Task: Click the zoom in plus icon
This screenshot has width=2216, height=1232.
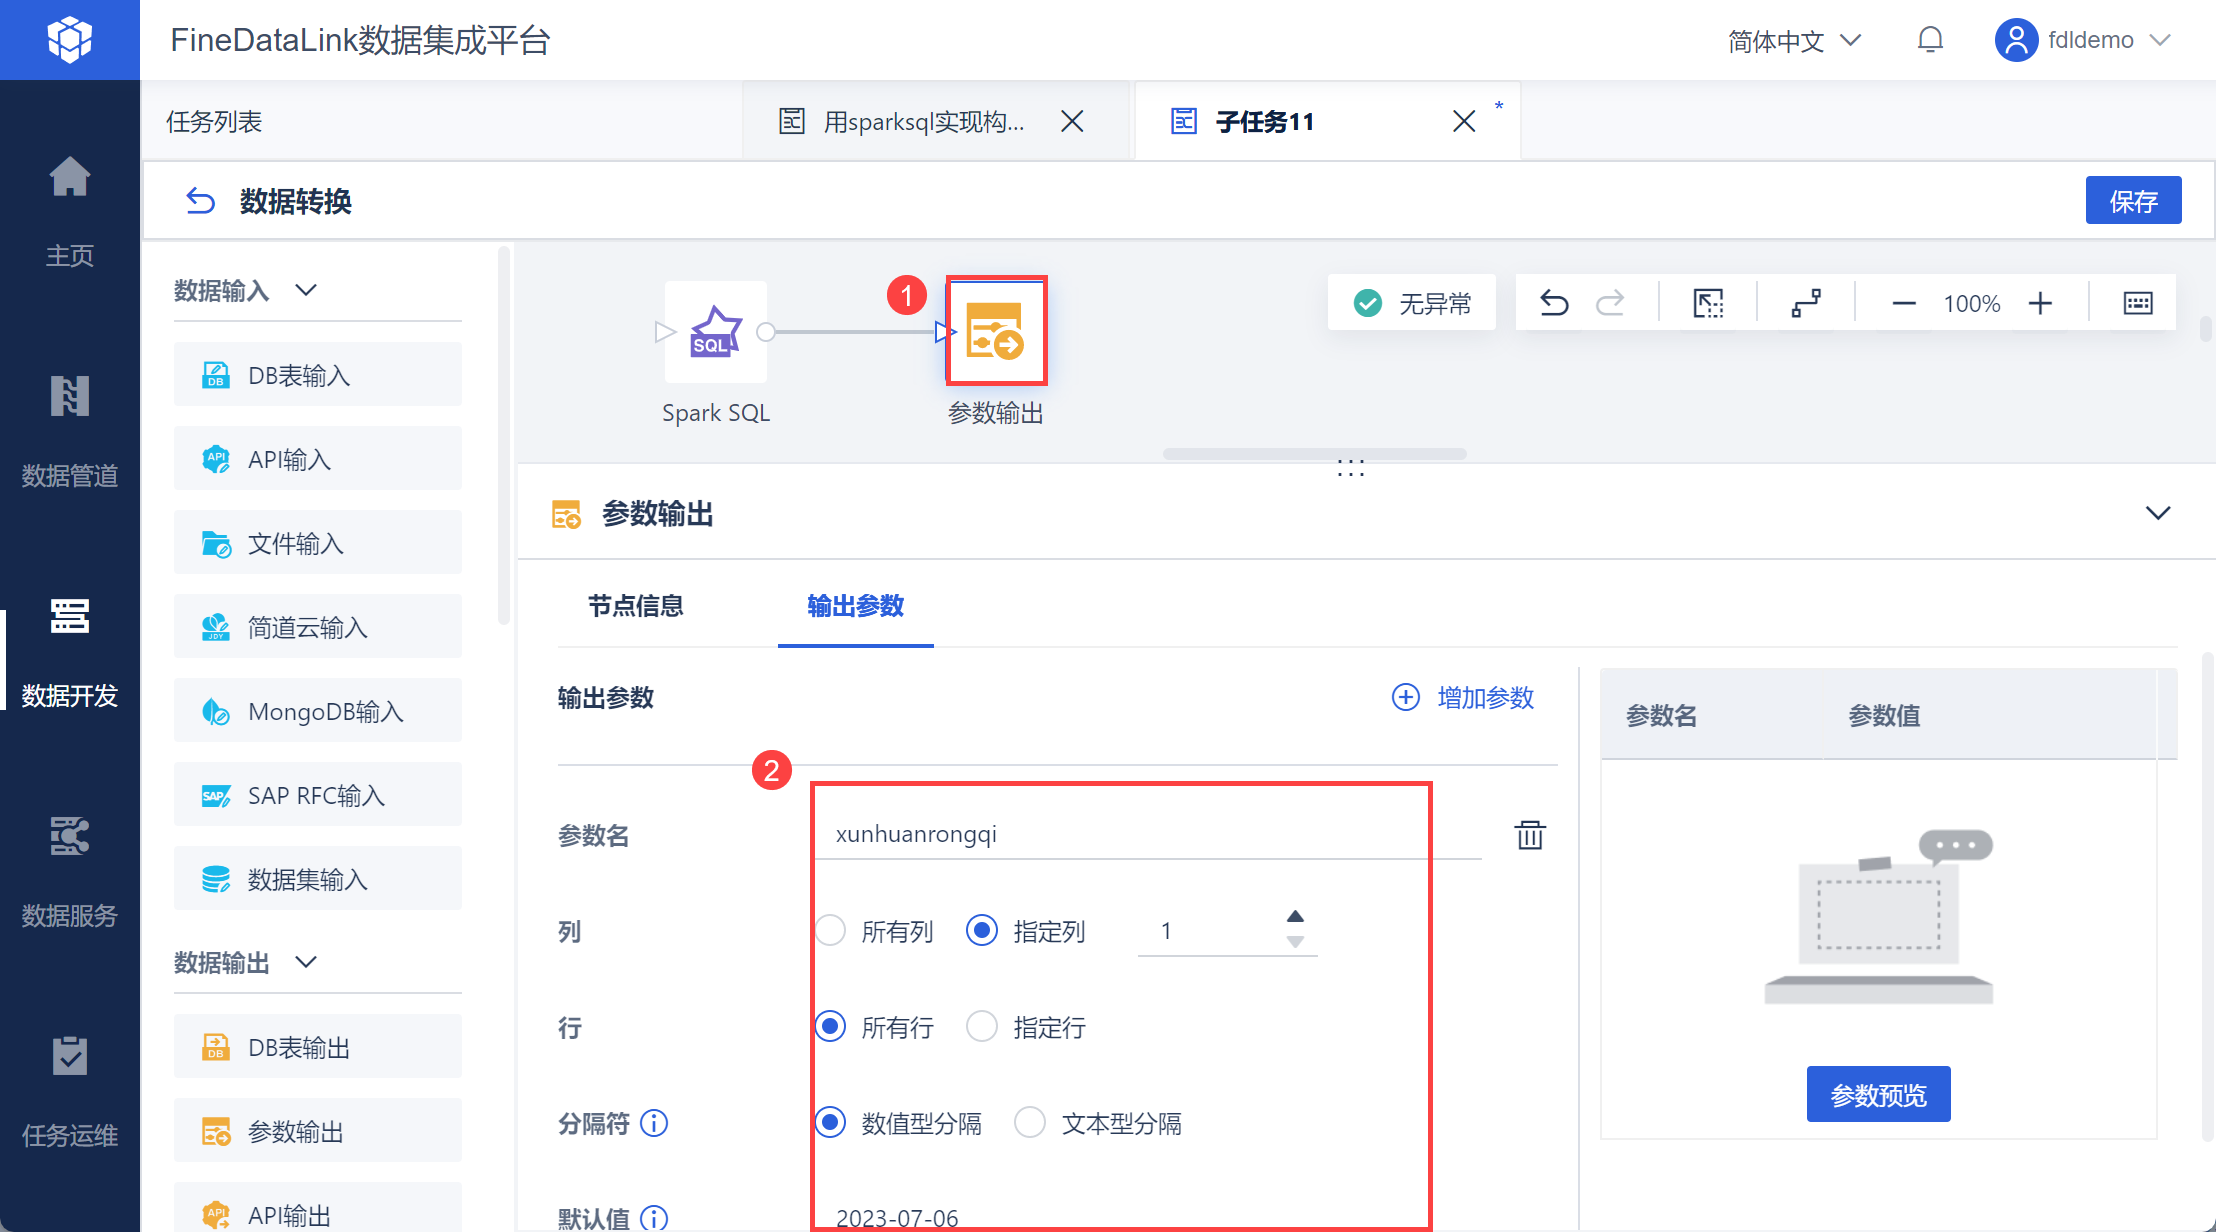Action: pos(2040,303)
